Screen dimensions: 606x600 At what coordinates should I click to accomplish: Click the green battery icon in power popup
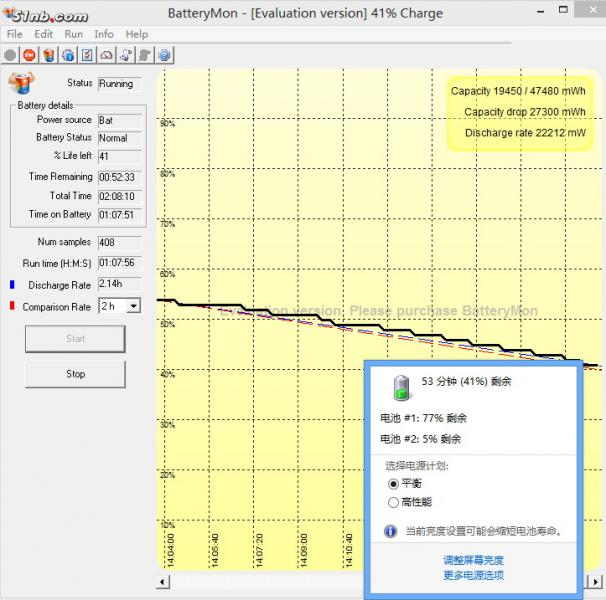tap(401, 387)
